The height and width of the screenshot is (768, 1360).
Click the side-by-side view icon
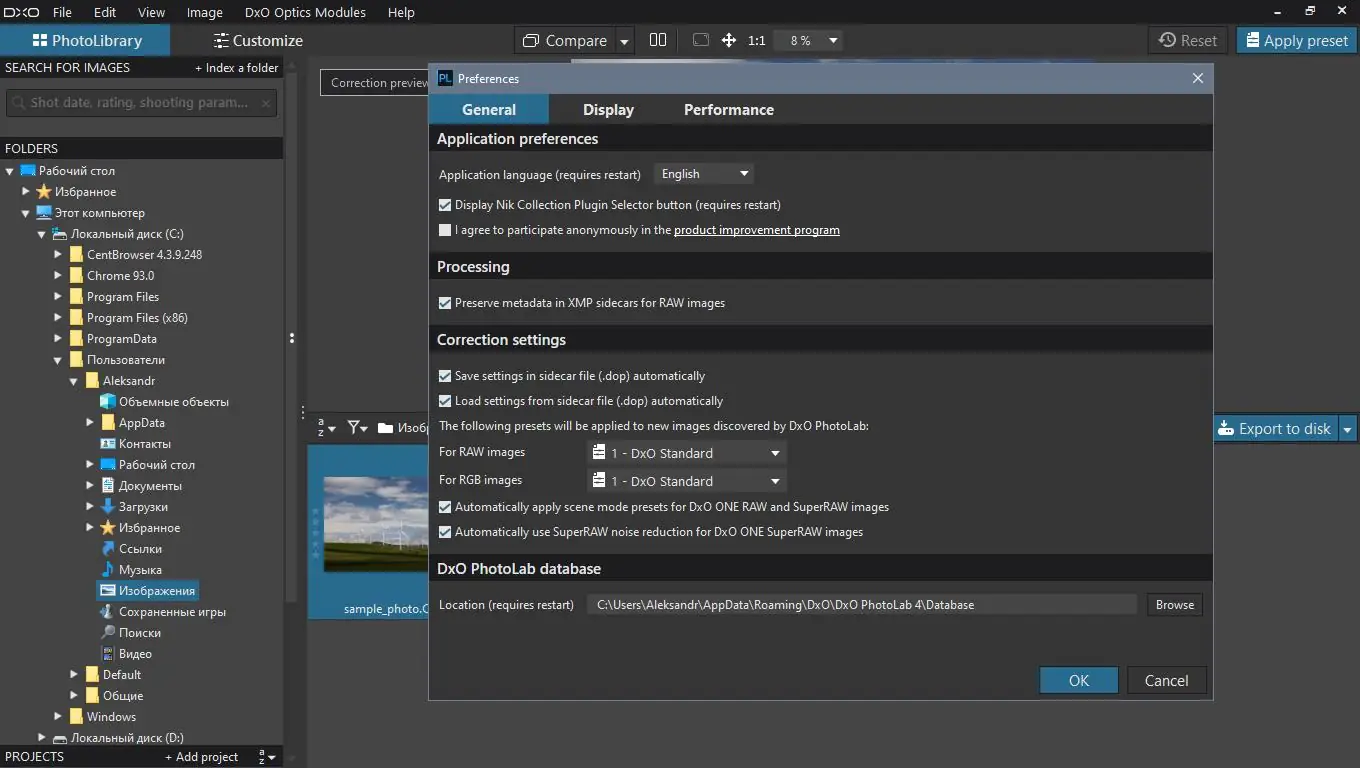657,40
